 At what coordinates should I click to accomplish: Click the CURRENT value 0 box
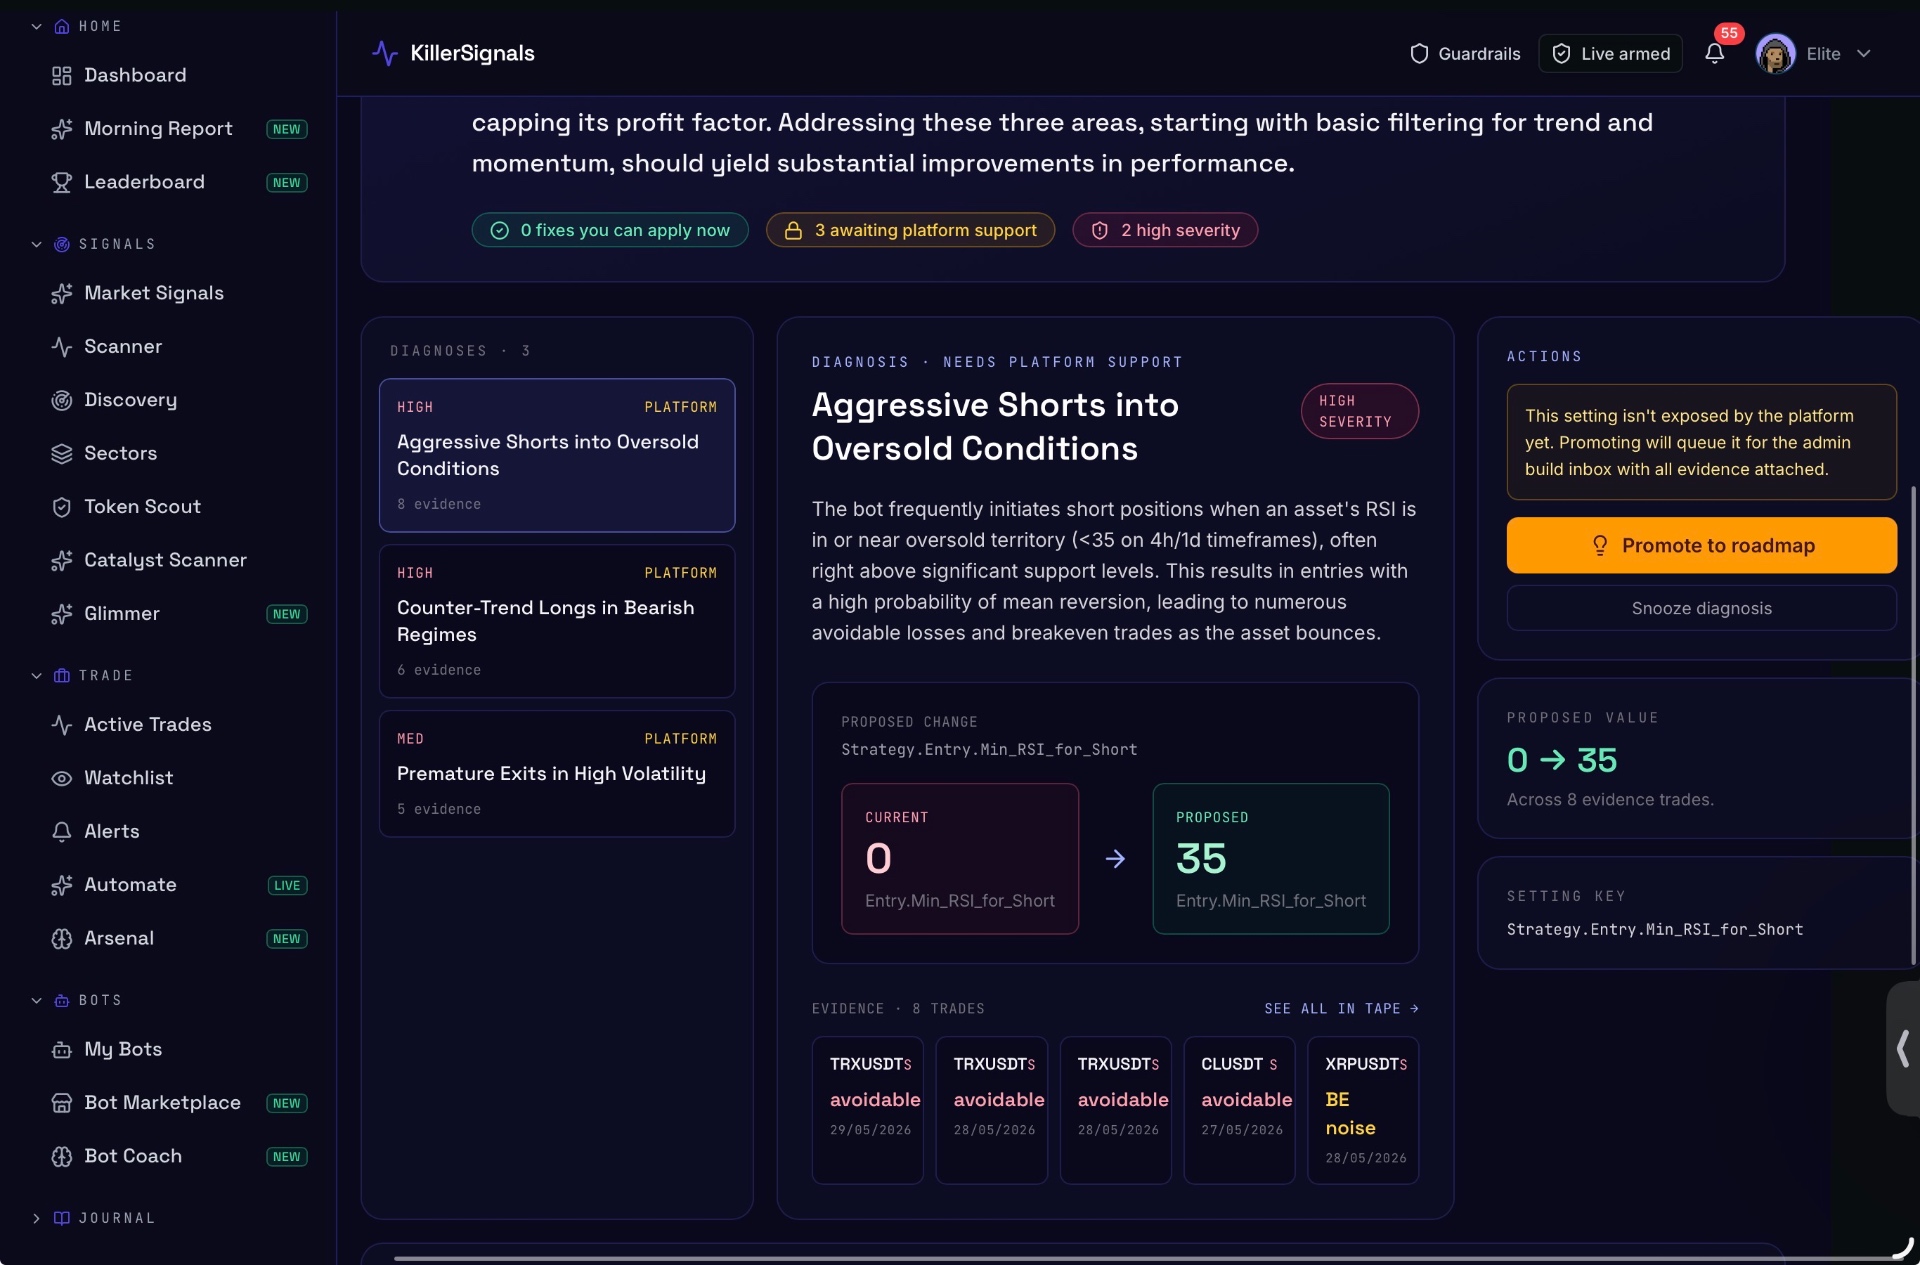[x=960, y=860]
